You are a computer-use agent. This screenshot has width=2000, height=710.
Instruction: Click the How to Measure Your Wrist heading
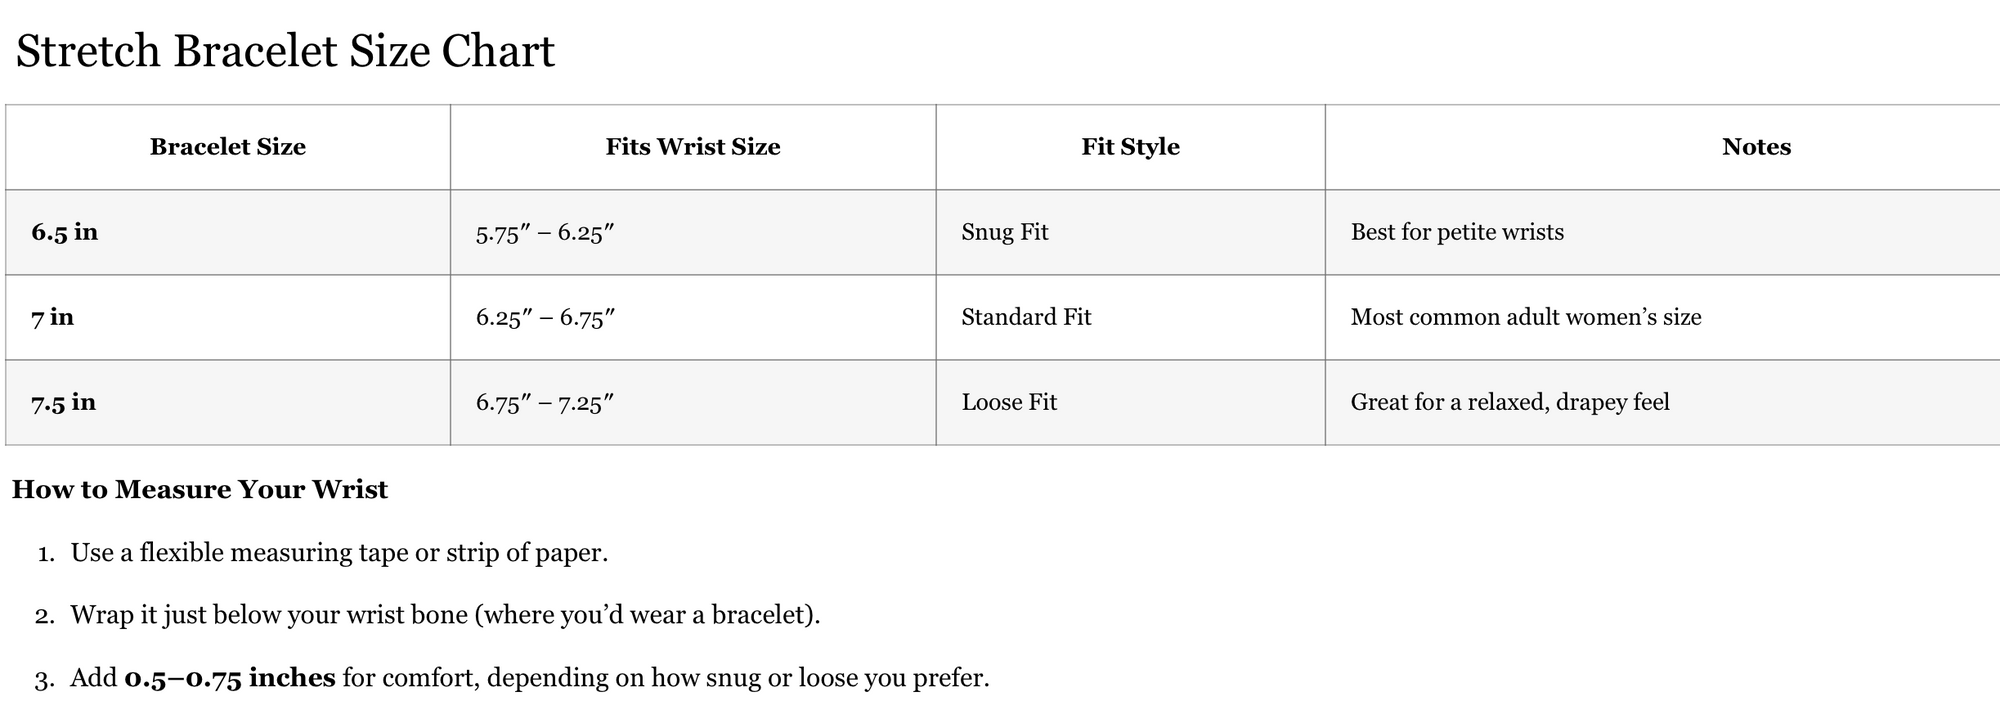pyautogui.click(x=200, y=490)
